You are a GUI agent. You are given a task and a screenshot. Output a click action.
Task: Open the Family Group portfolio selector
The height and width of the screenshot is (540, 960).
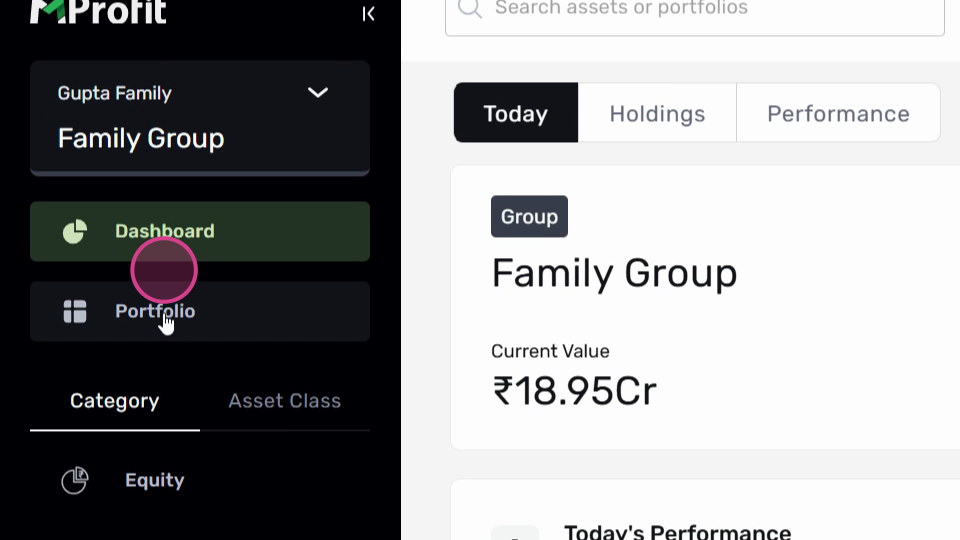click(200, 118)
